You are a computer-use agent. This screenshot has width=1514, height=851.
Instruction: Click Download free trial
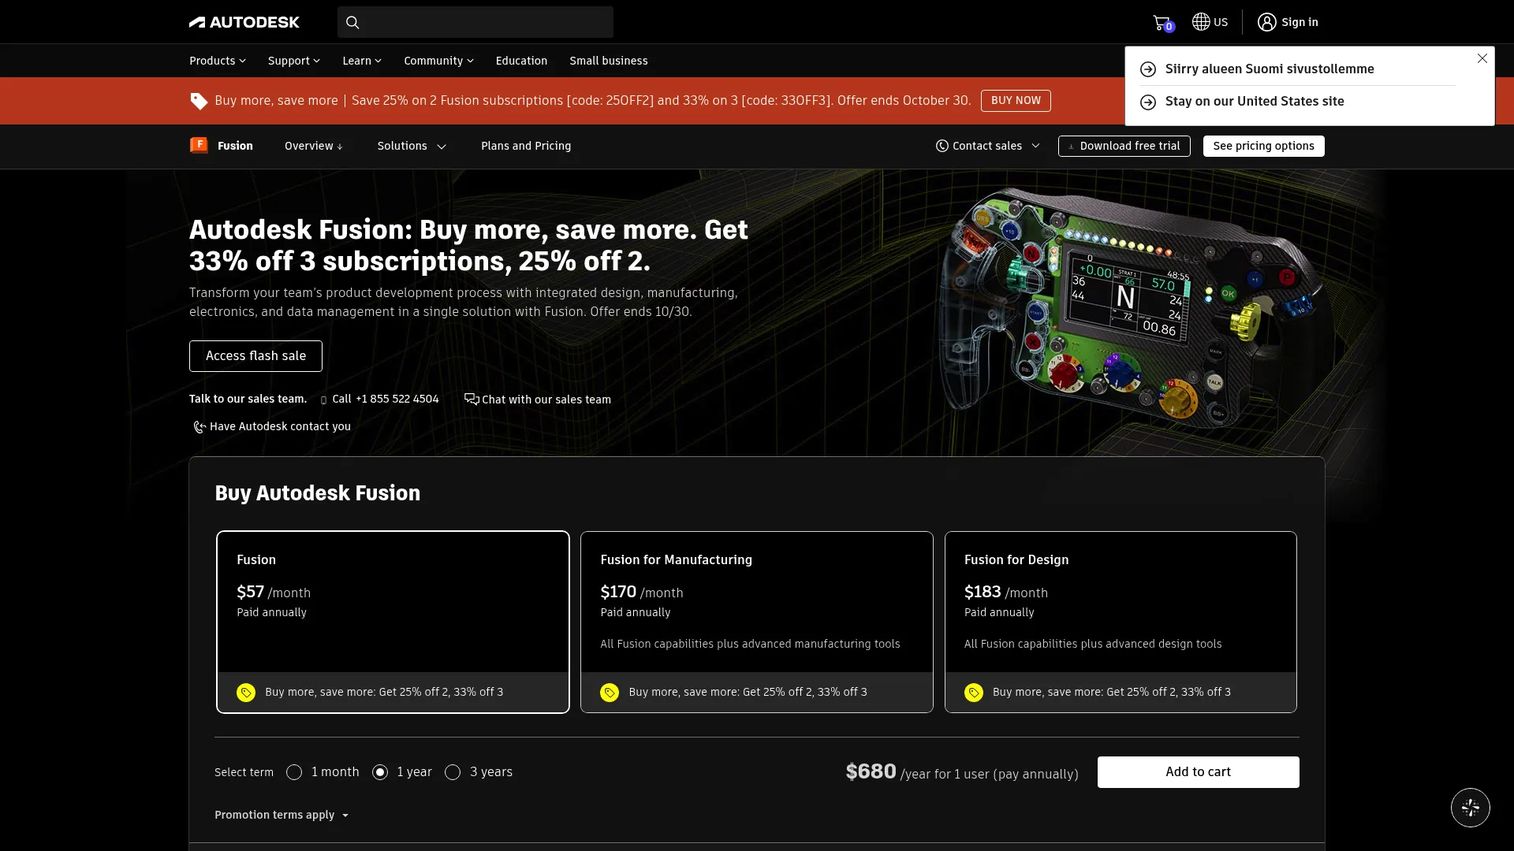[1124, 146]
